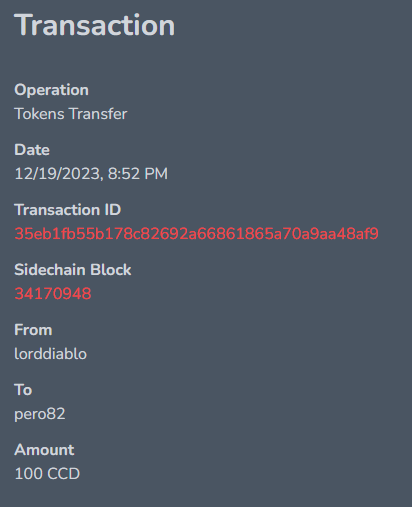Screen dimensions: 412x507
Task: Click the Transaction heading
Action: (95, 25)
